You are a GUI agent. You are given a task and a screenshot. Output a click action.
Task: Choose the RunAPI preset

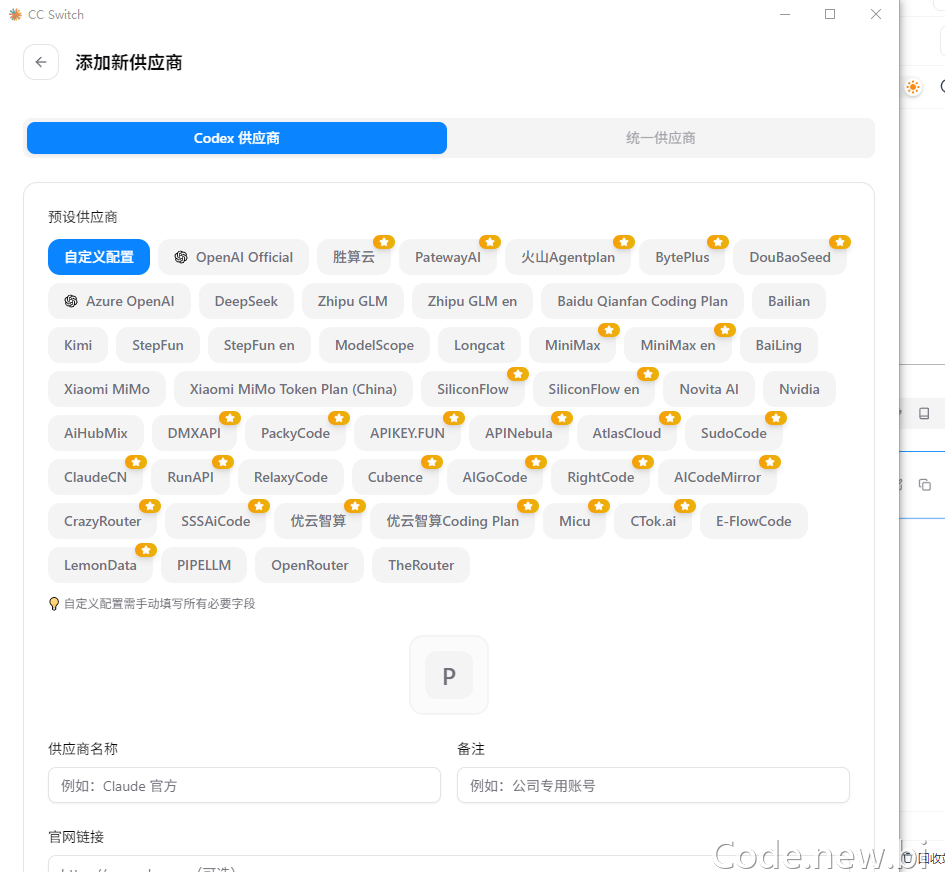(x=190, y=477)
